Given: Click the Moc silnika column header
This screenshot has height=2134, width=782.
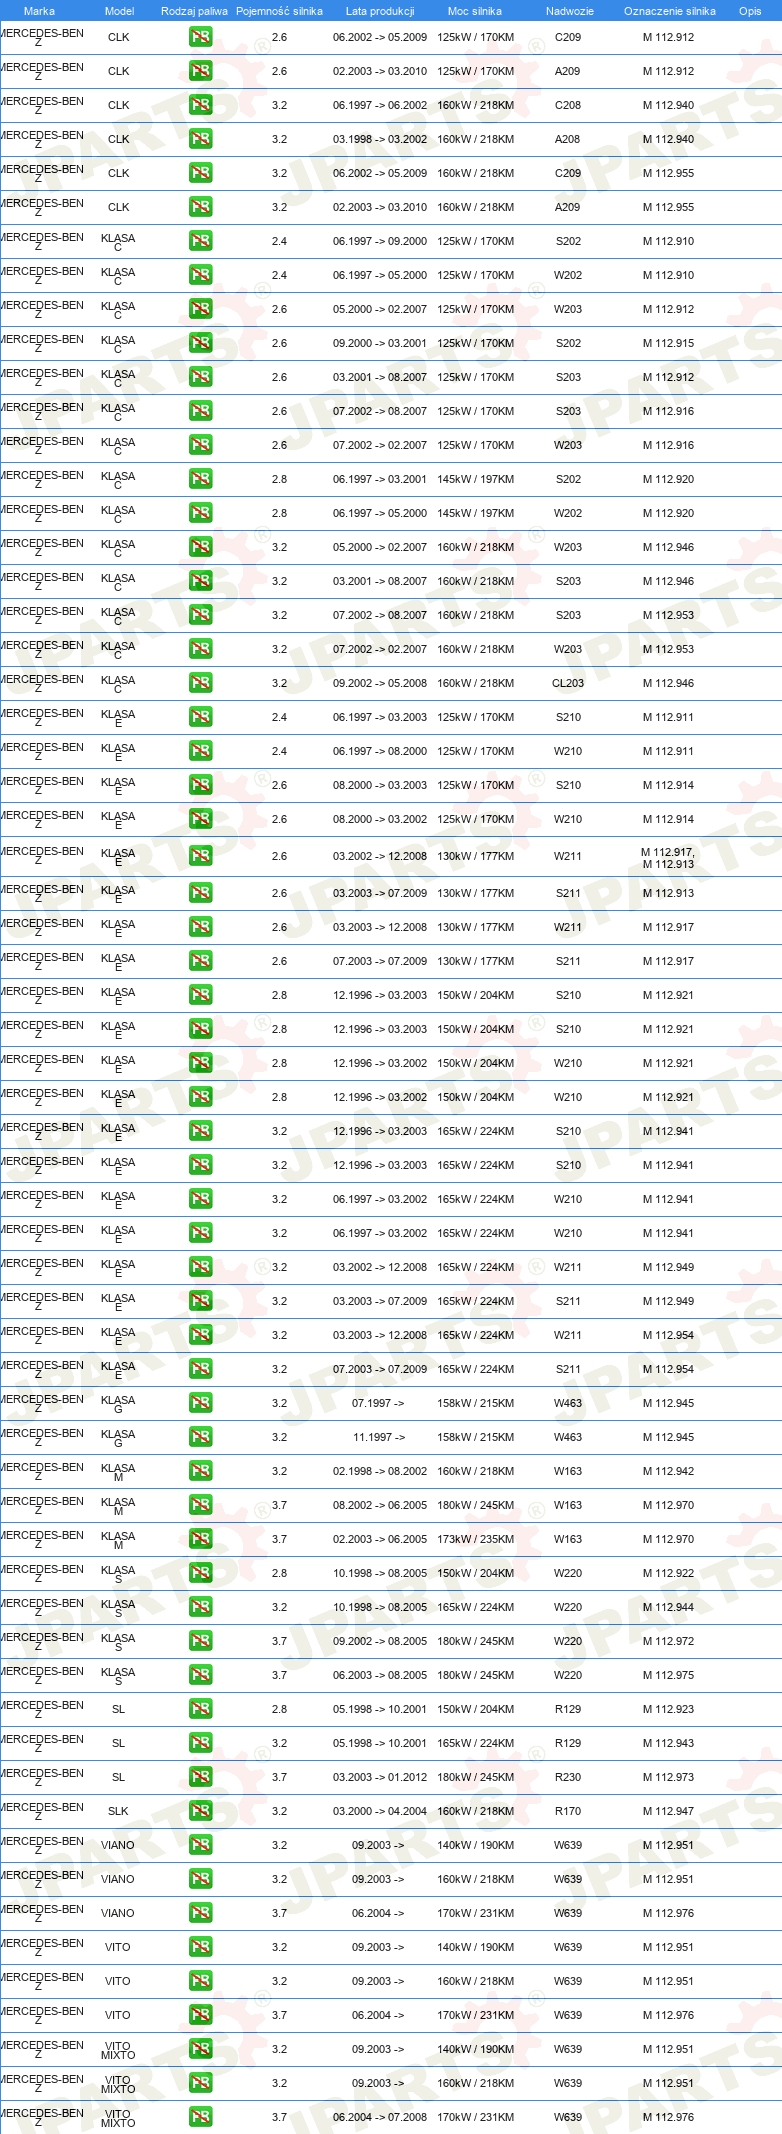Looking at the screenshot, I should pyautogui.click(x=475, y=11).
